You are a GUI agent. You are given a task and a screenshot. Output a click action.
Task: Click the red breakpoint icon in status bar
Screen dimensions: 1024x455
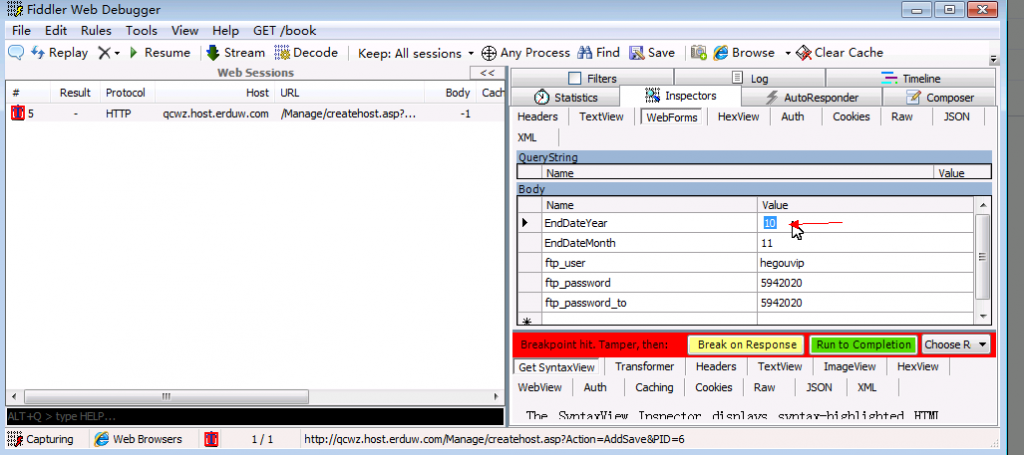[x=211, y=439]
